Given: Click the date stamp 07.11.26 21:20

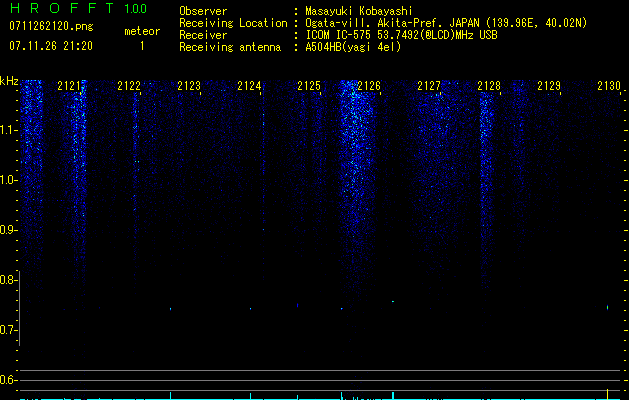Looking at the screenshot, I should 51,46.
